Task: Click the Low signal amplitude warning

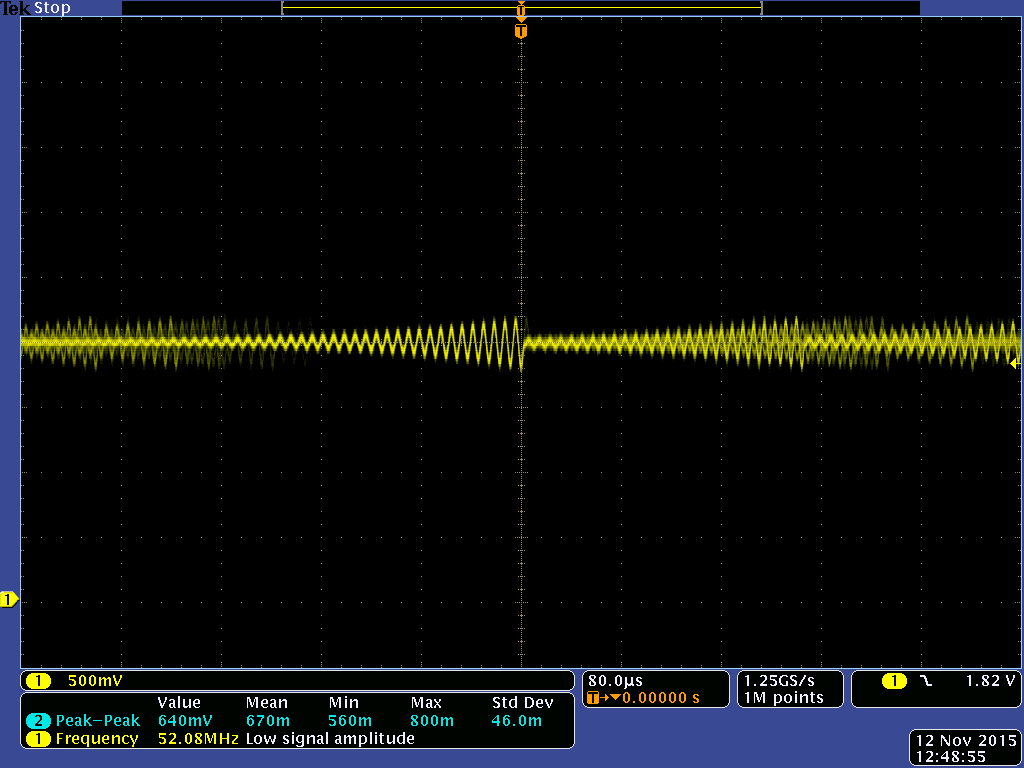Action: point(330,739)
